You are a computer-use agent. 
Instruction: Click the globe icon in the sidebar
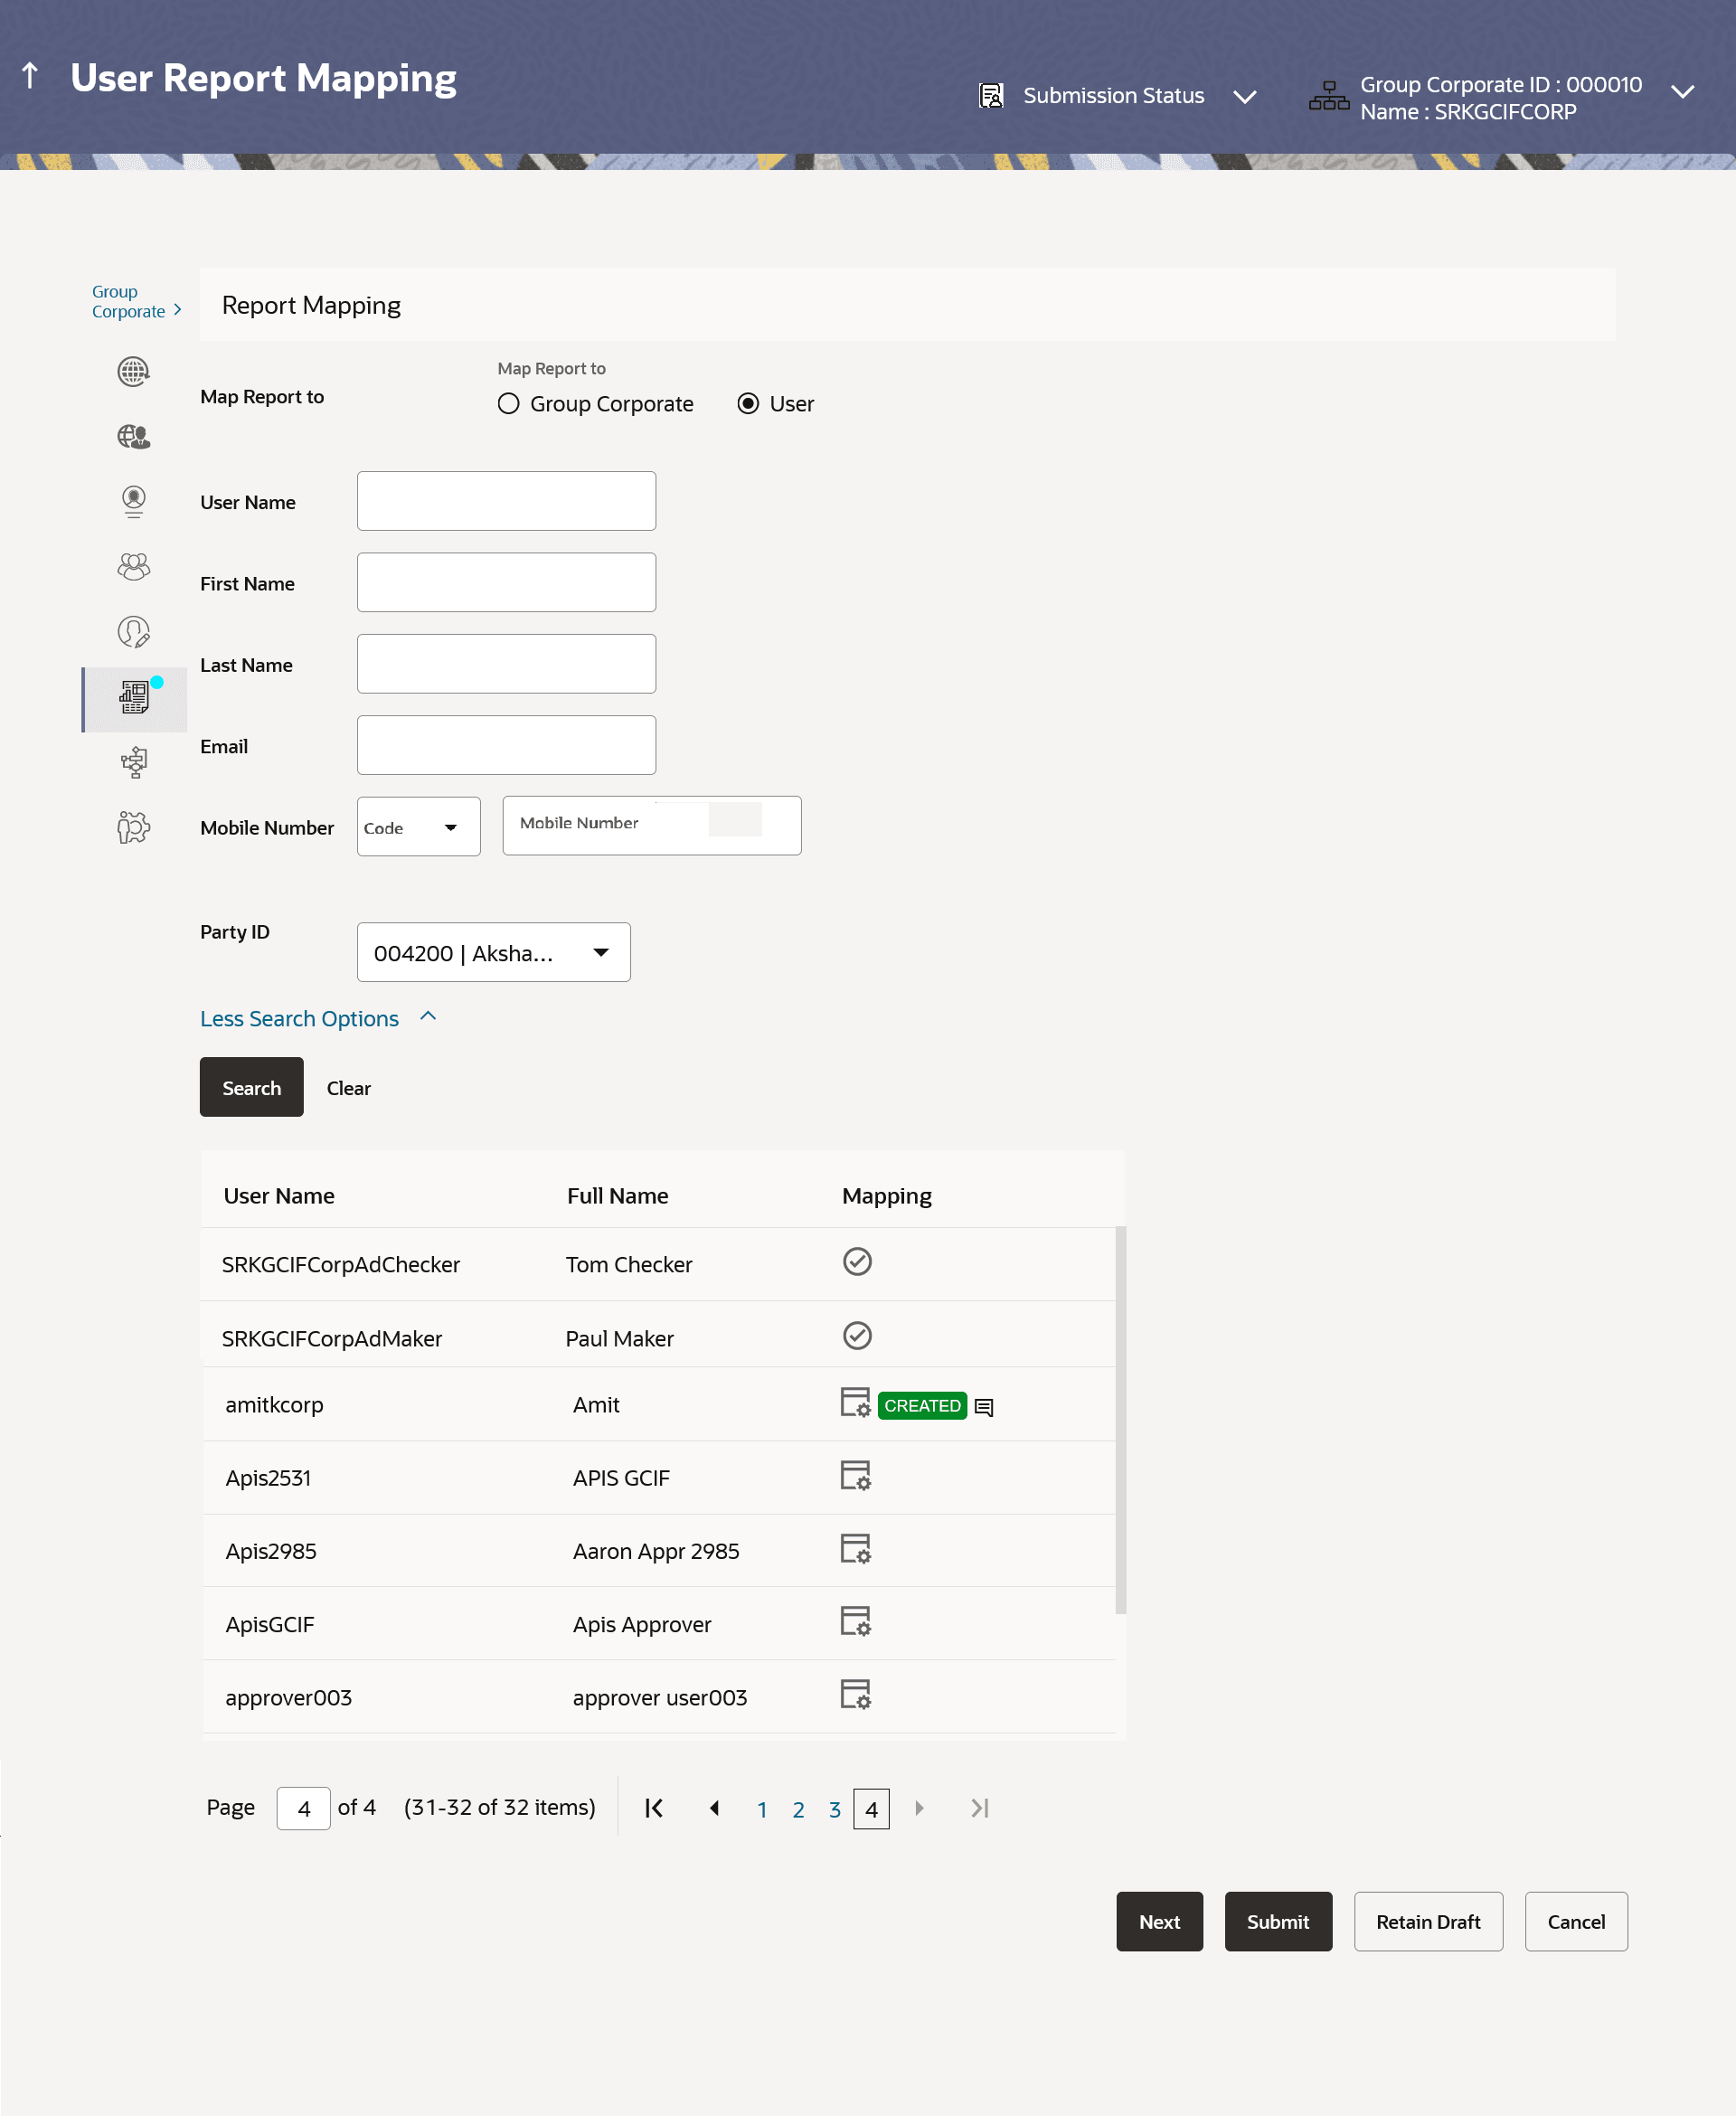click(x=133, y=372)
